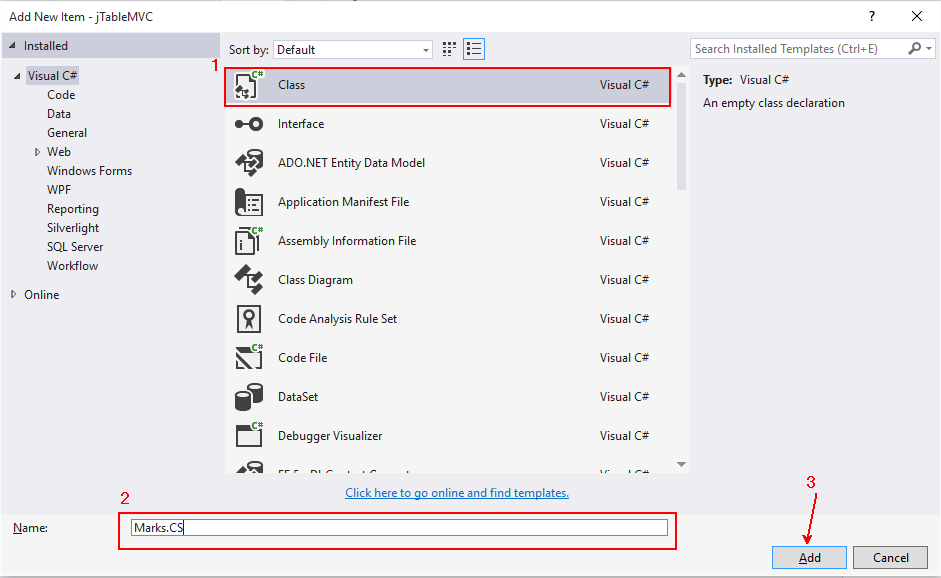The image size is (941, 578).
Task: Click the Search Installed Templates box
Action: pyautogui.click(x=798, y=49)
